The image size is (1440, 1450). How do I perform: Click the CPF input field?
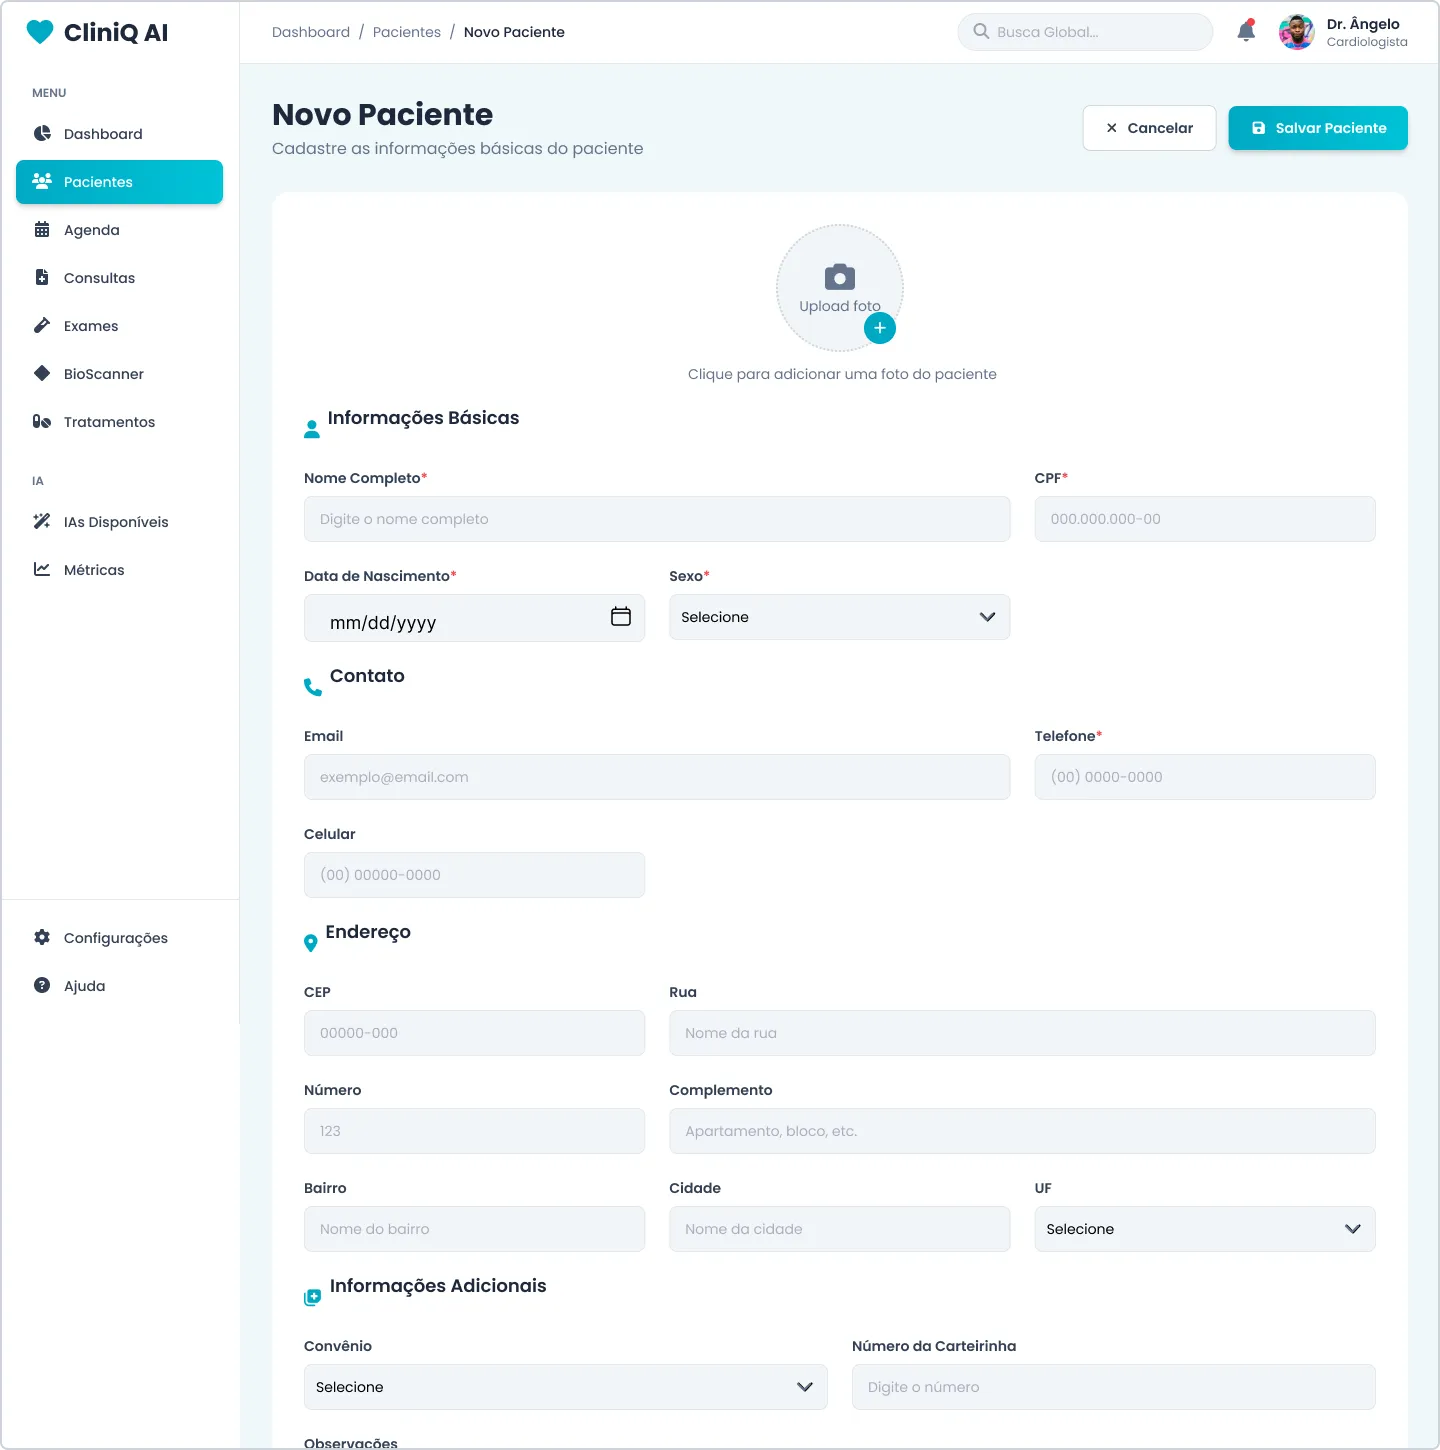click(1204, 519)
